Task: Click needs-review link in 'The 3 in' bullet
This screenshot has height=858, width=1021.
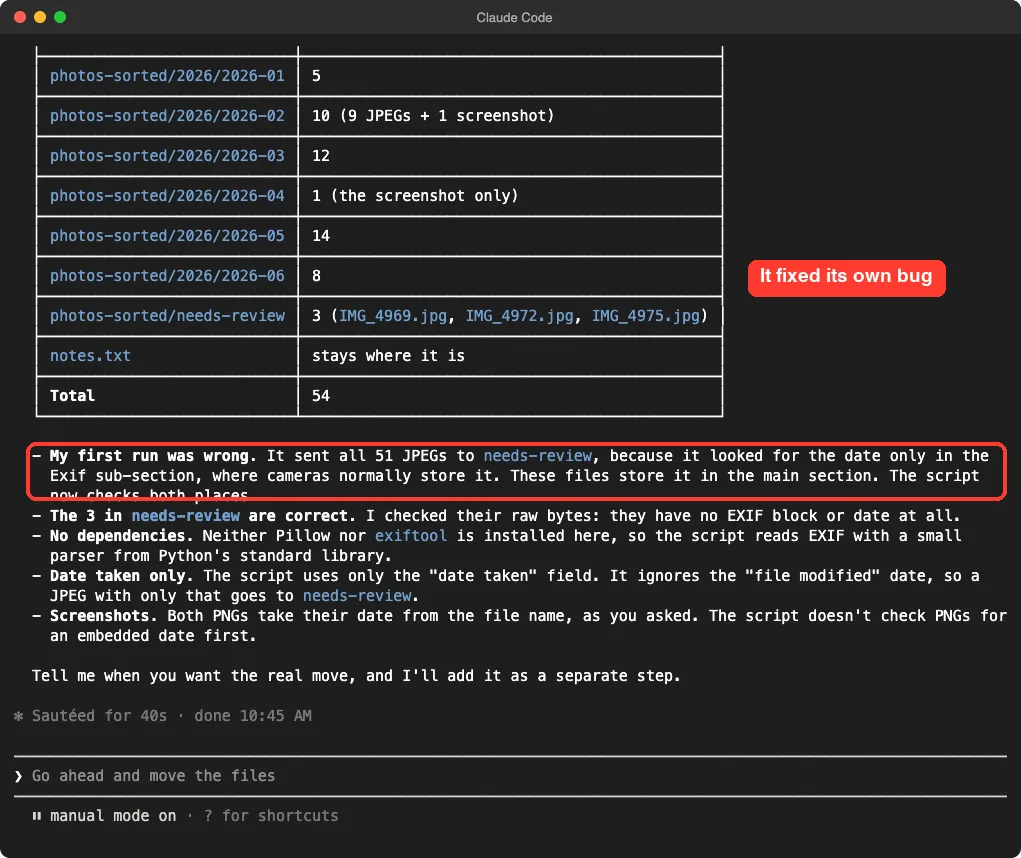Action: [x=186, y=516]
